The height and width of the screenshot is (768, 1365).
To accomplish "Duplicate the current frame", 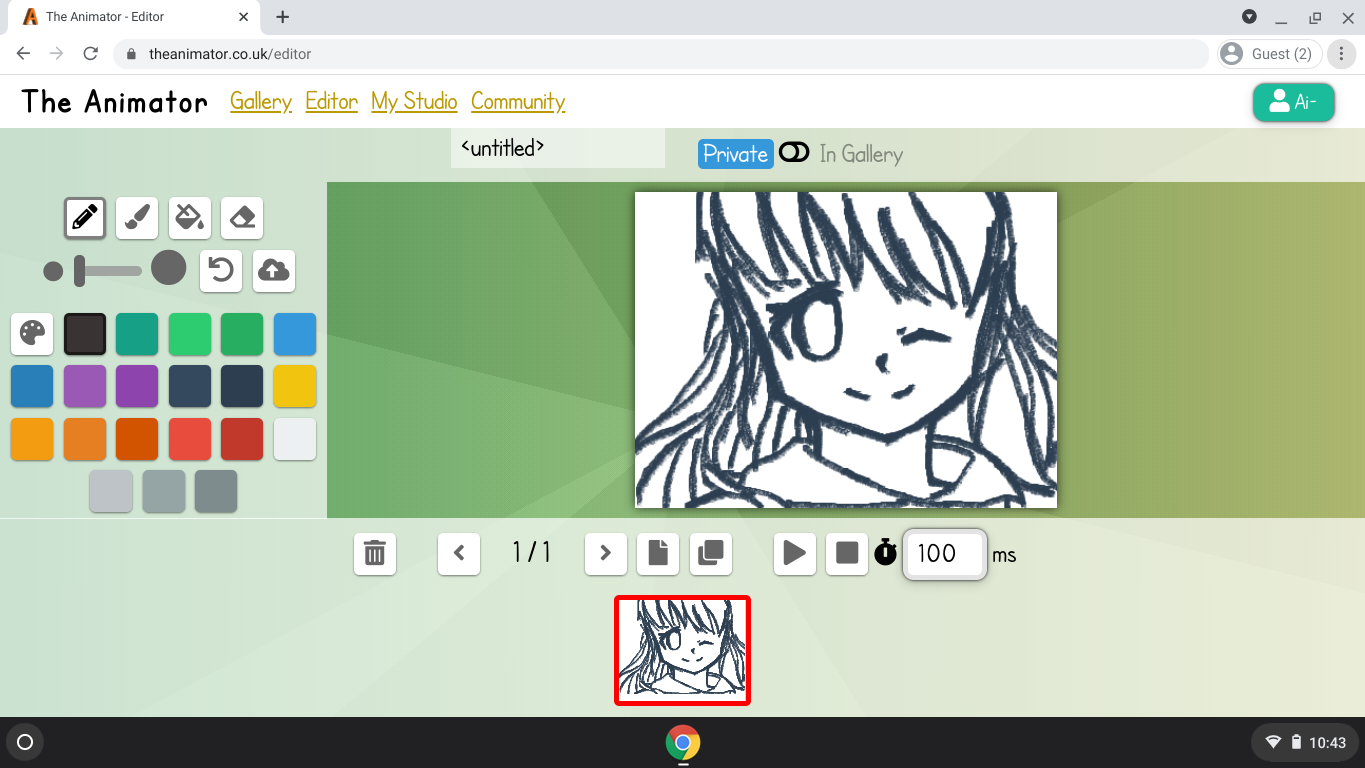I will (711, 553).
